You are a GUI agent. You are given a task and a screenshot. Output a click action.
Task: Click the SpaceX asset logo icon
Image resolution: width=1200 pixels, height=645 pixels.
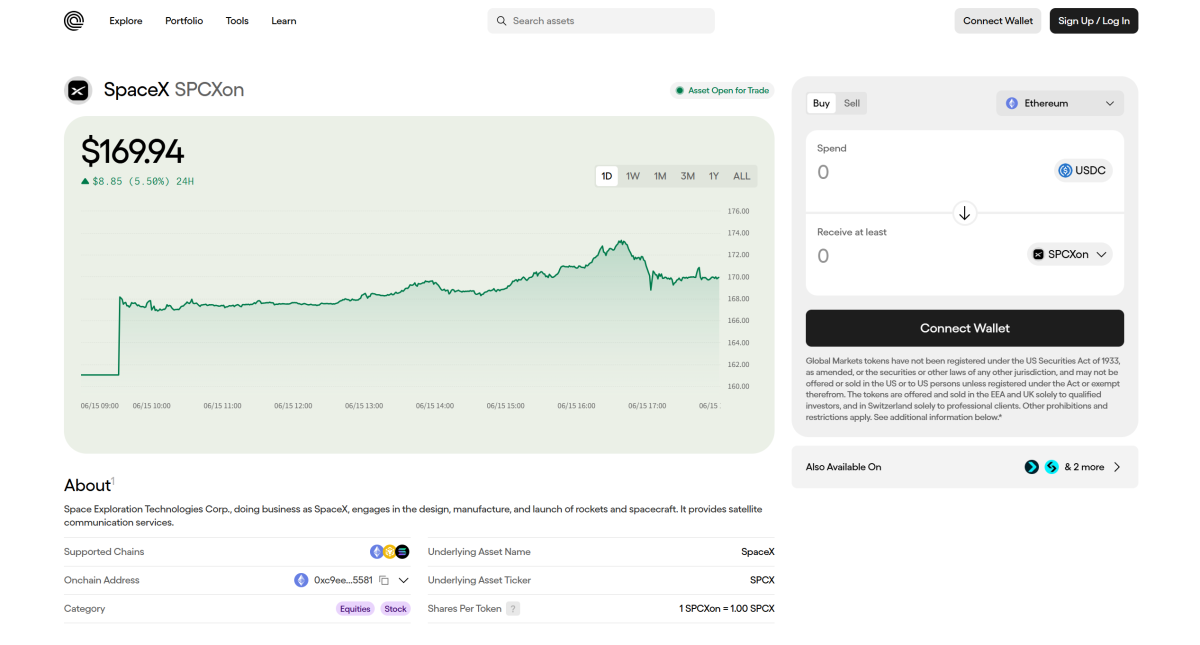[x=78, y=90]
